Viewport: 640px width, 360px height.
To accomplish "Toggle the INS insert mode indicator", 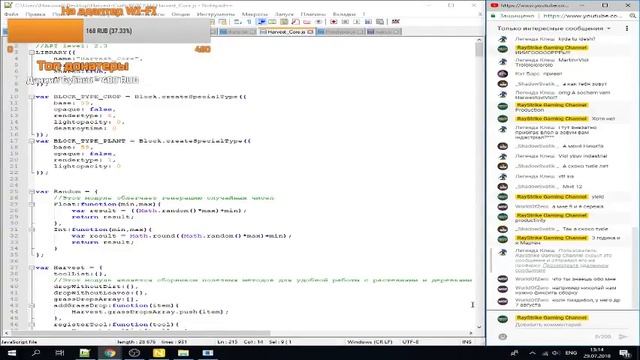I will point(467,342).
